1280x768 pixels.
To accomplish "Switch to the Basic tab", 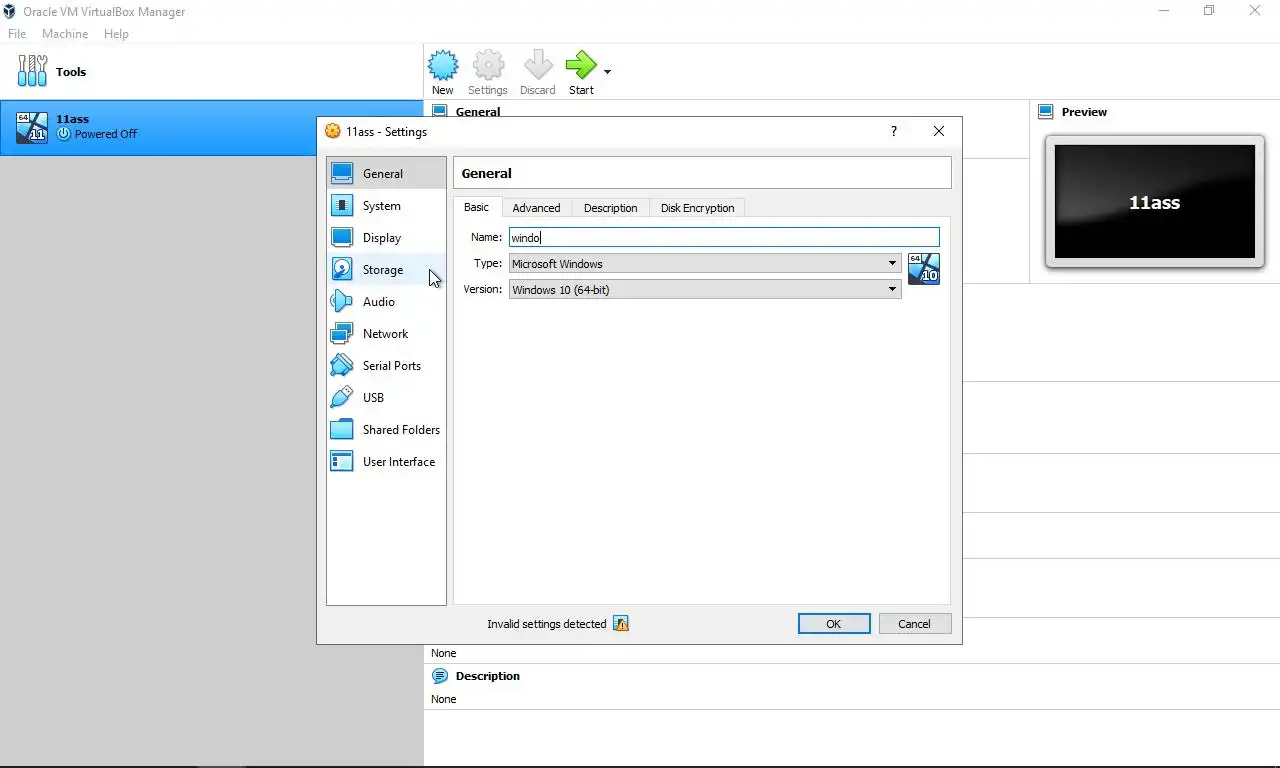I will click(x=476, y=207).
